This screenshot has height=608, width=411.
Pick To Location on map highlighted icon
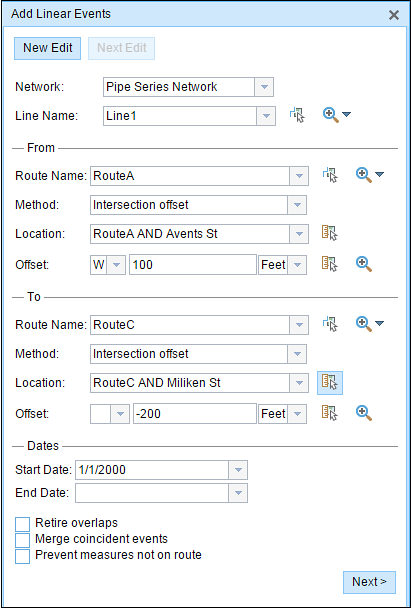tap(330, 383)
